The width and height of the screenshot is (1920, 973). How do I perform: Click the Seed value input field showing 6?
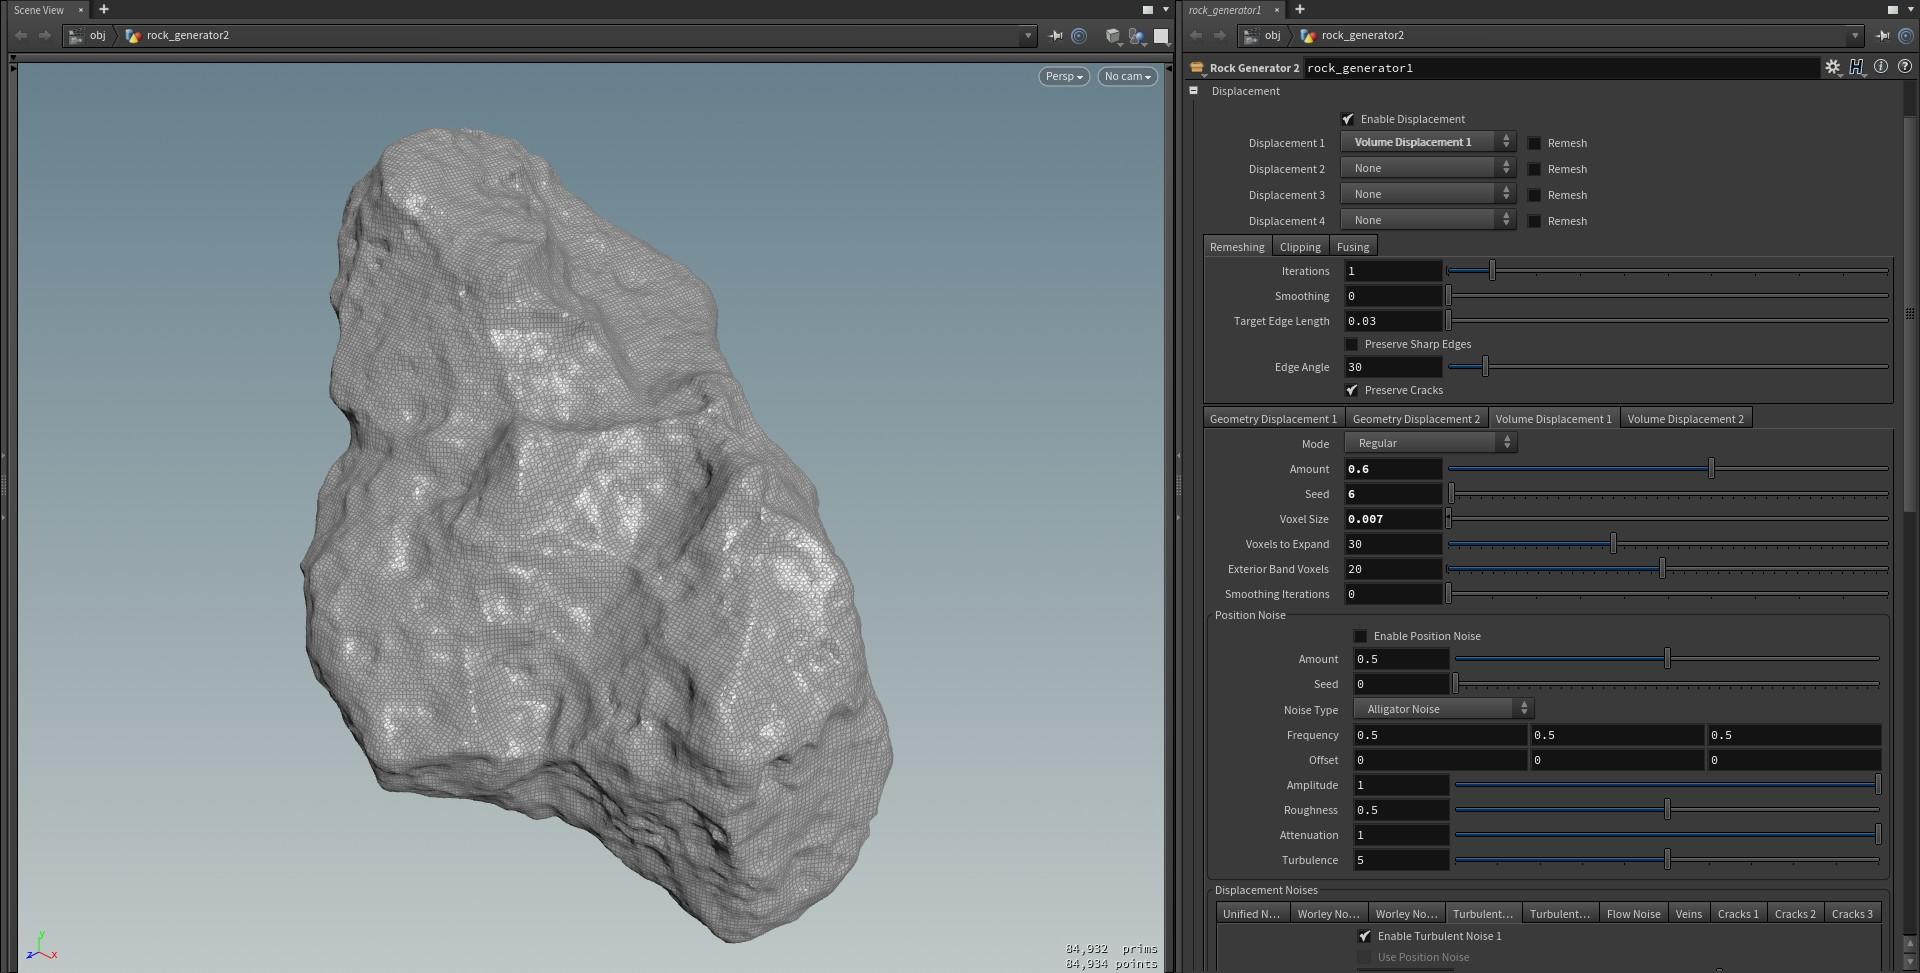[1393, 493]
